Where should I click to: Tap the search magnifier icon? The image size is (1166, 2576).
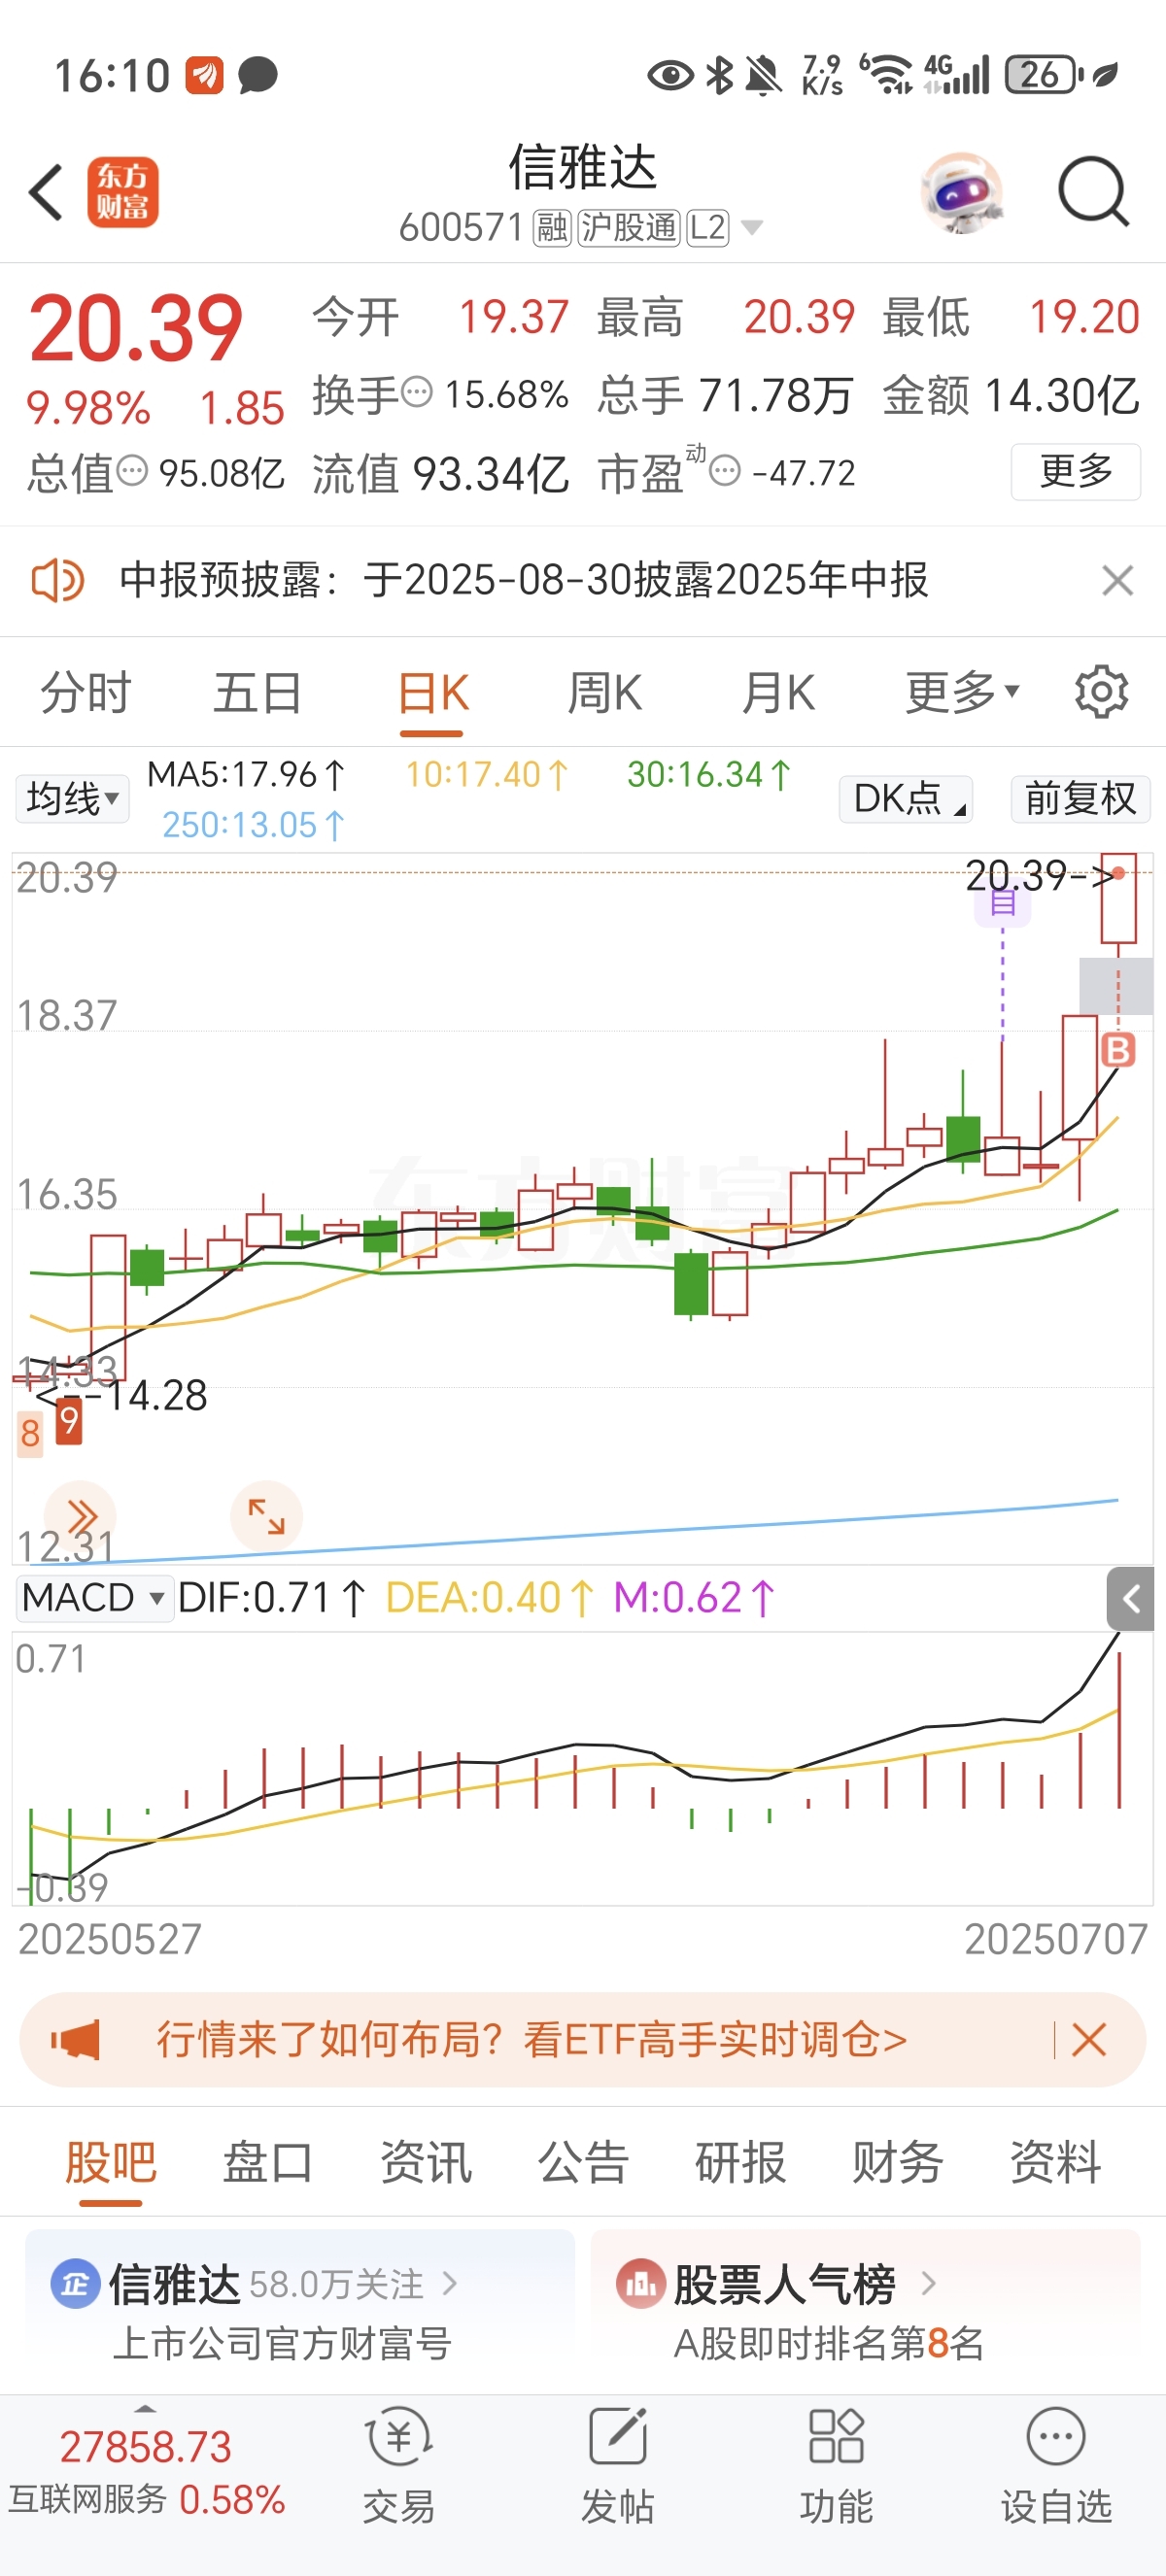point(1093,192)
